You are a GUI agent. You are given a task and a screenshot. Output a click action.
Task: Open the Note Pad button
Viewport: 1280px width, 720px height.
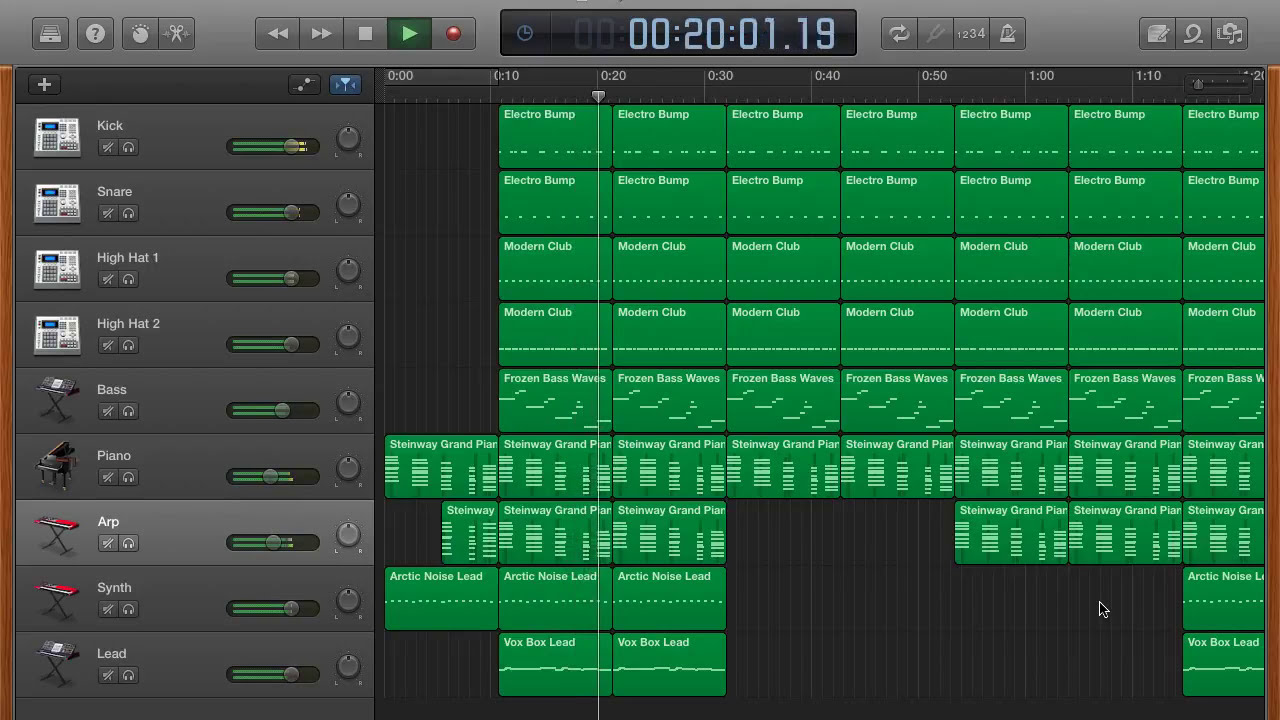coord(1158,34)
